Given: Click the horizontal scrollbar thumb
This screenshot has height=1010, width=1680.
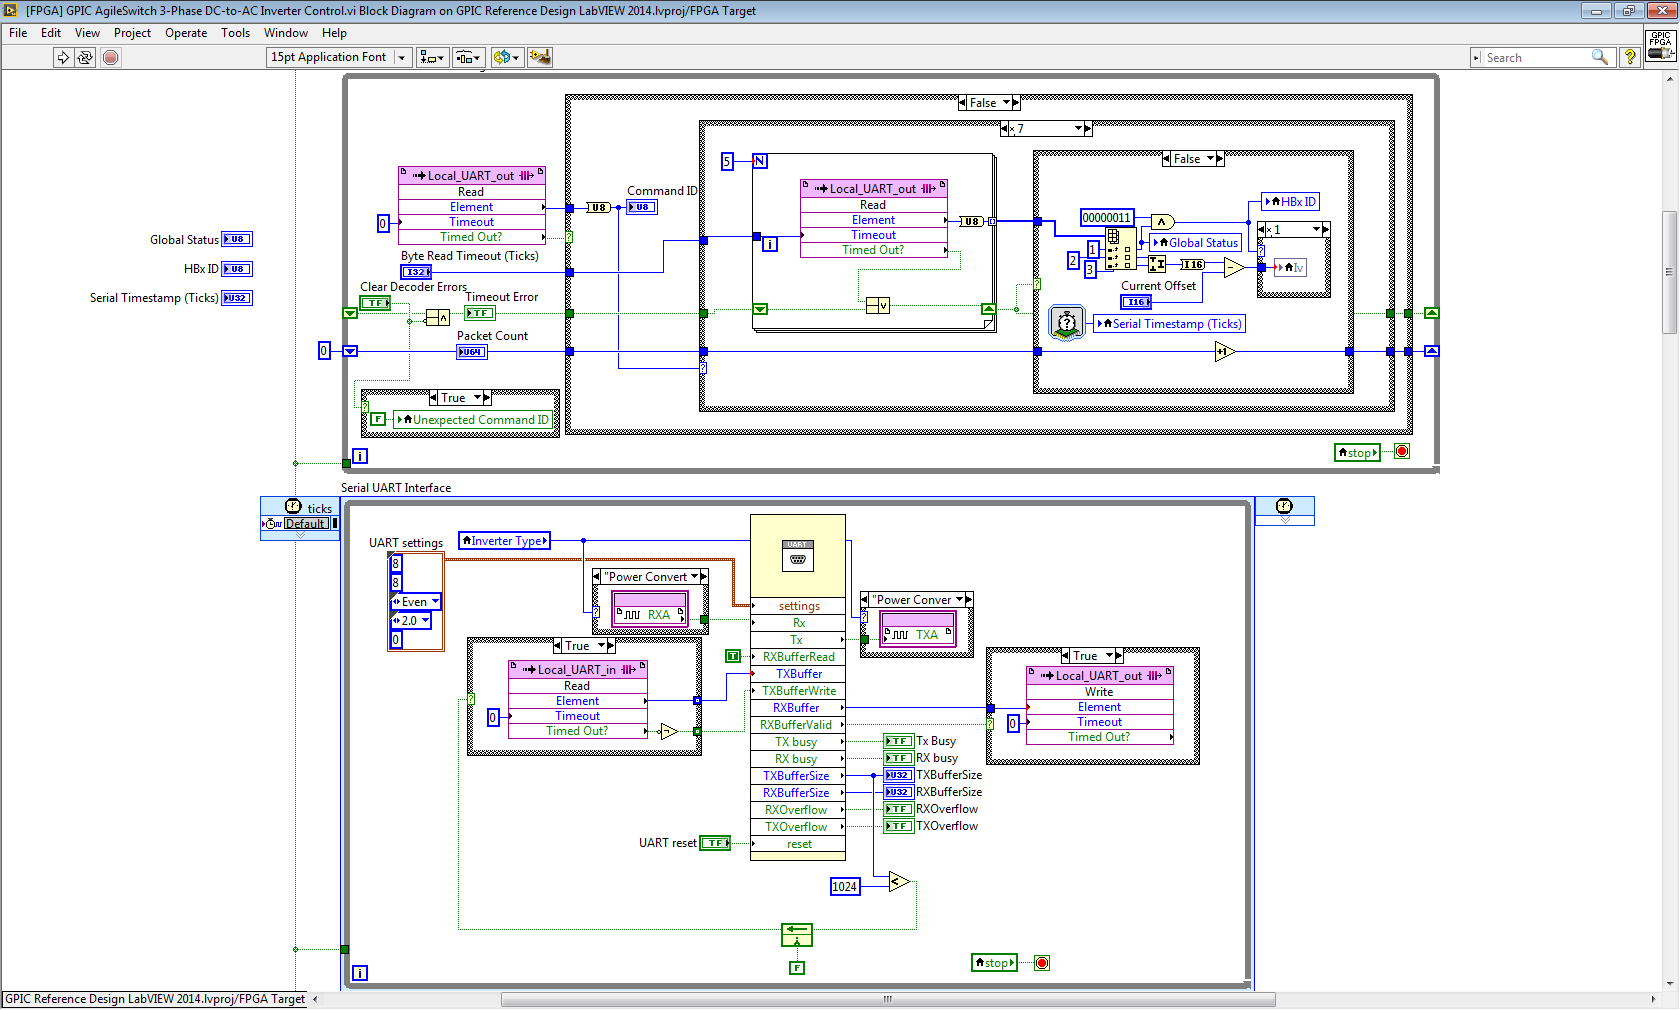Looking at the screenshot, I should click(x=887, y=999).
